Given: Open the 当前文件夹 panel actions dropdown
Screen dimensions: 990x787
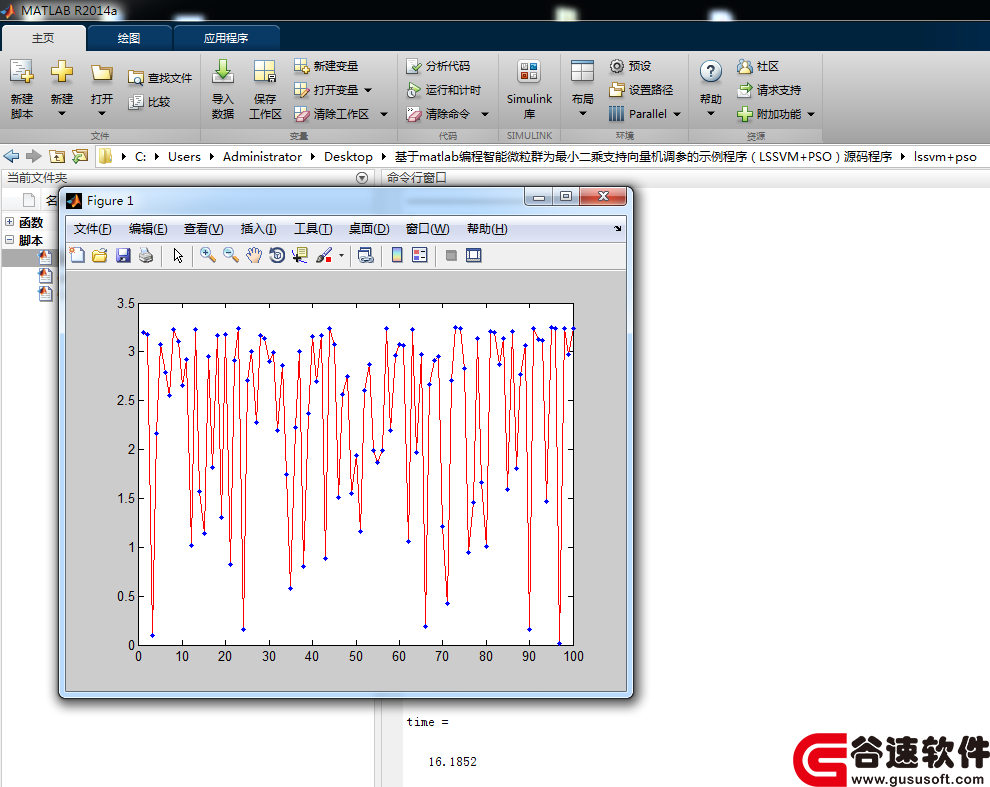Looking at the screenshot, I should 362,178.
